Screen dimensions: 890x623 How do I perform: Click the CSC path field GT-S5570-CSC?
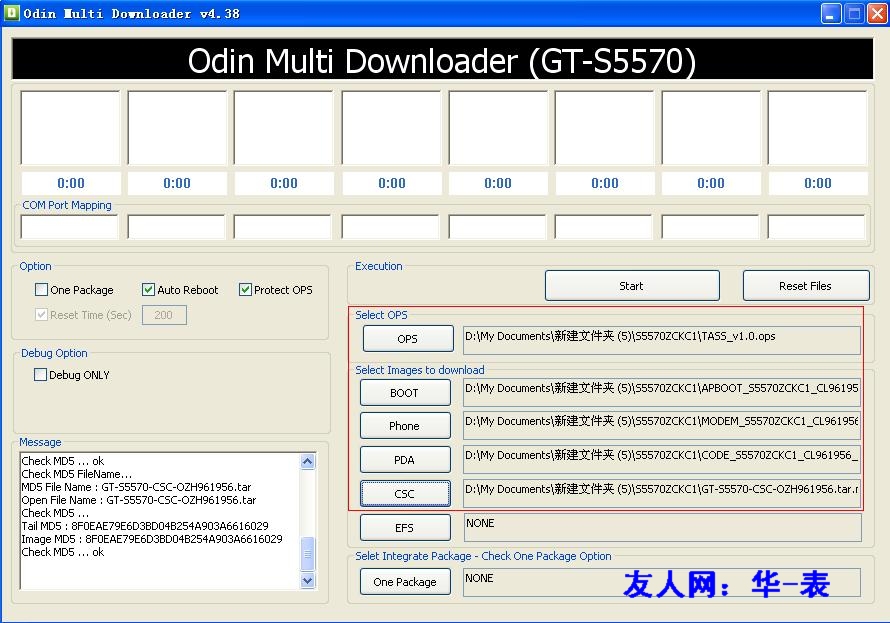[662, 493]
